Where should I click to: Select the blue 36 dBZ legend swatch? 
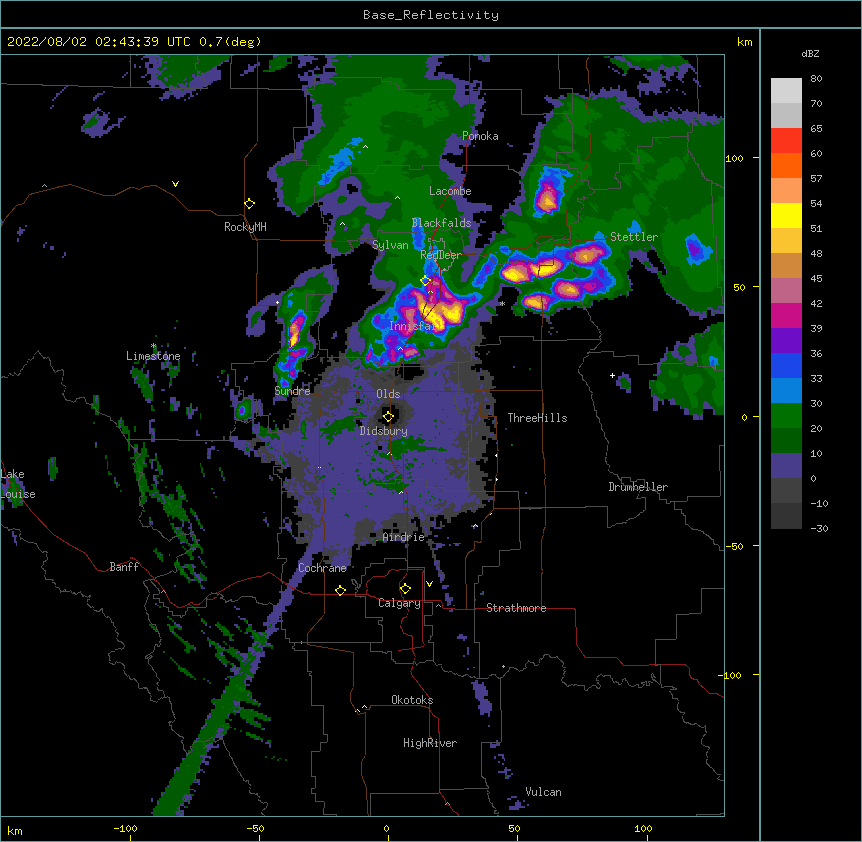[x=786, y=365]
